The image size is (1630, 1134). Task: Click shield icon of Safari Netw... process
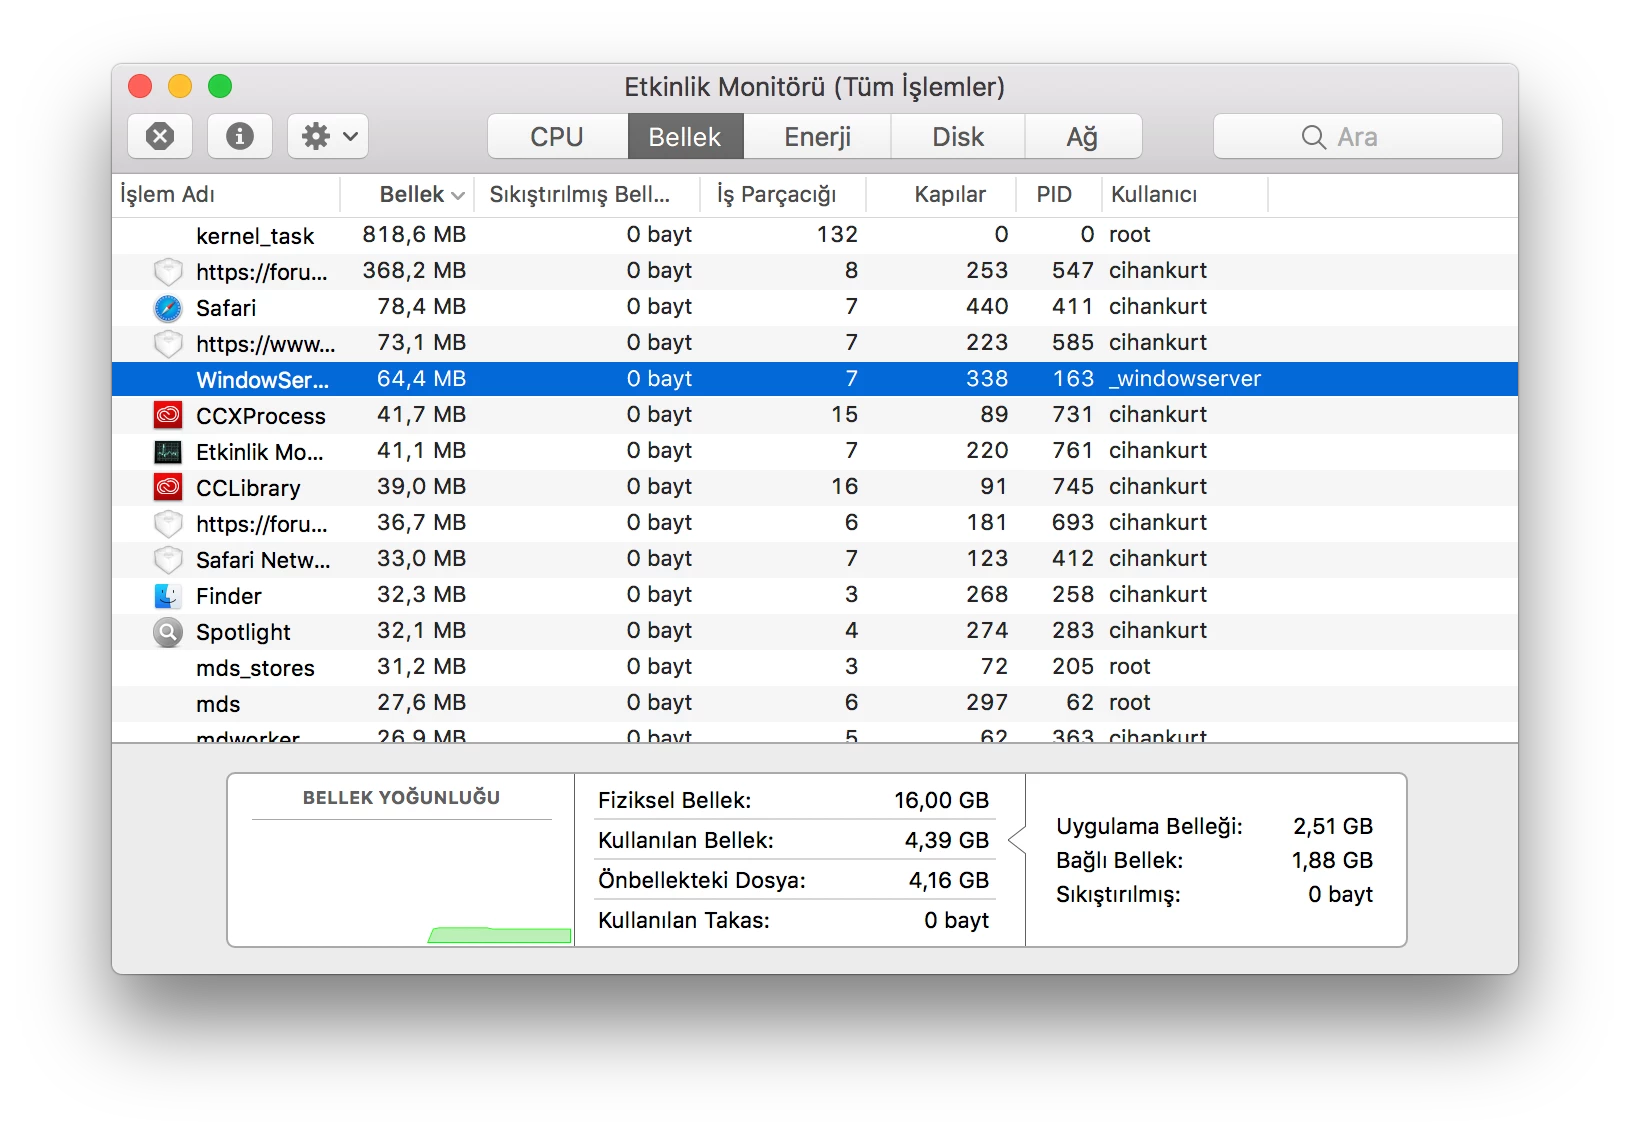point(168,560)
